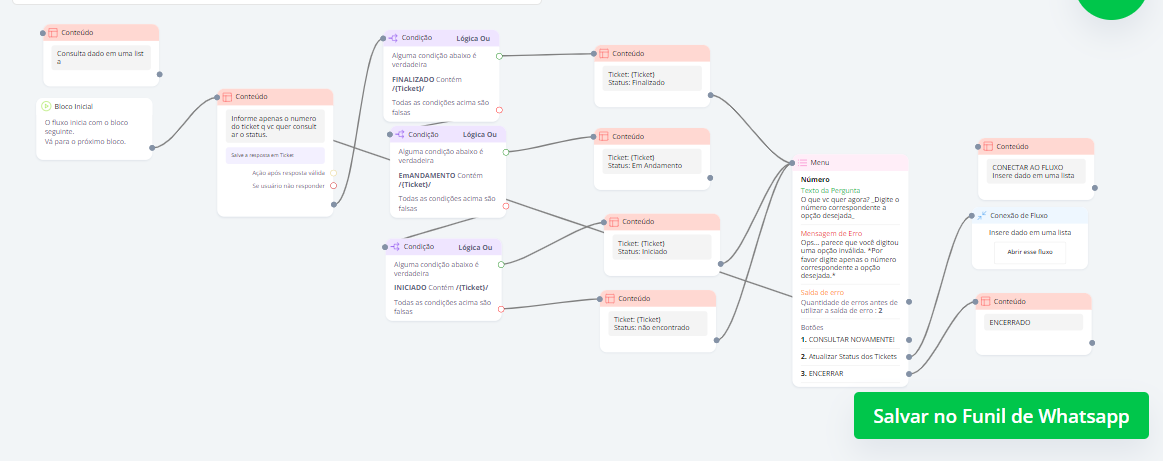Open 'Lógica Ou' on the EmANDAMENTO condition
The height and width of the screenshot is (461, 1163).
479,134
